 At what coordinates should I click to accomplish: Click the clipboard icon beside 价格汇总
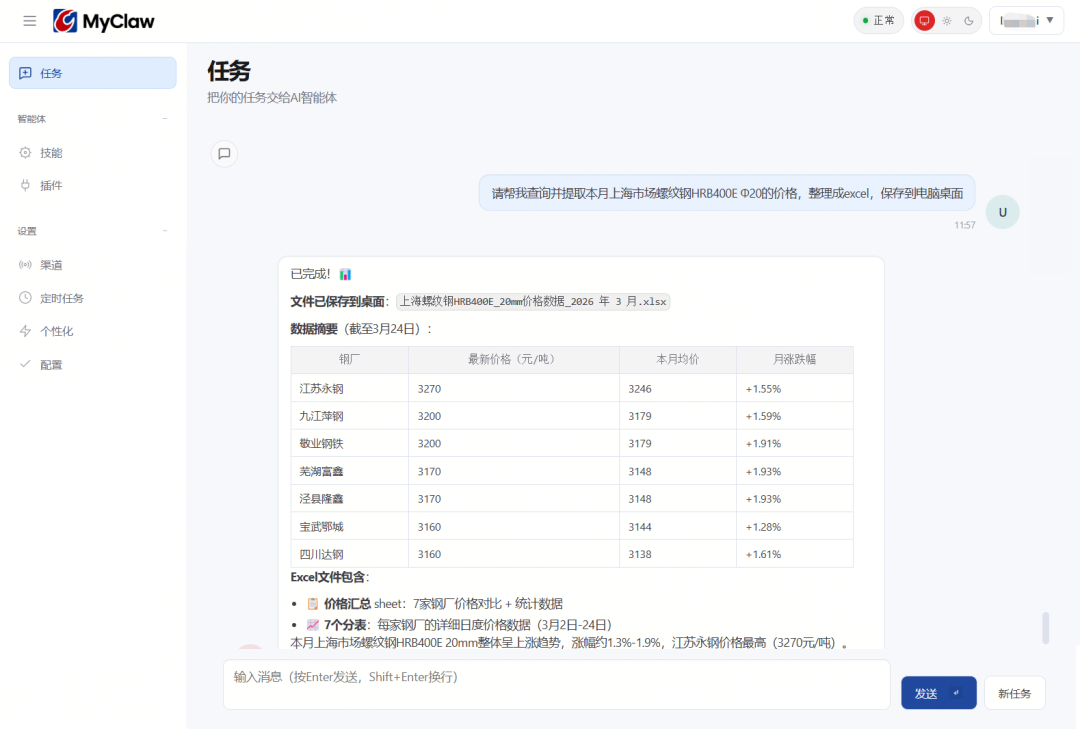tap(313, 604)
